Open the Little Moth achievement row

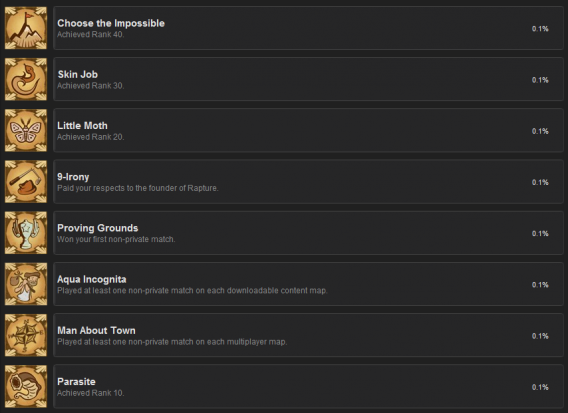coord(308,130)
